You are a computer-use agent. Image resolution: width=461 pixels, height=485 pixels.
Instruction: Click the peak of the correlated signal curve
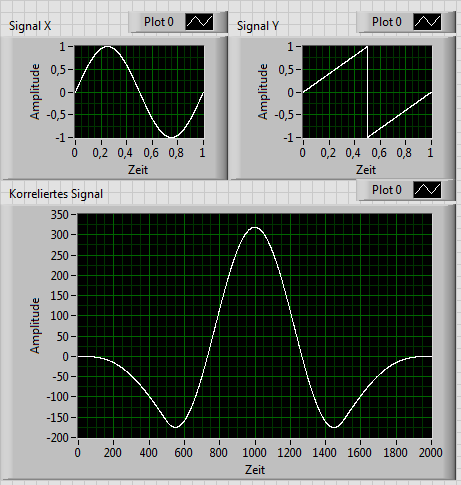[x=255, y=228]
